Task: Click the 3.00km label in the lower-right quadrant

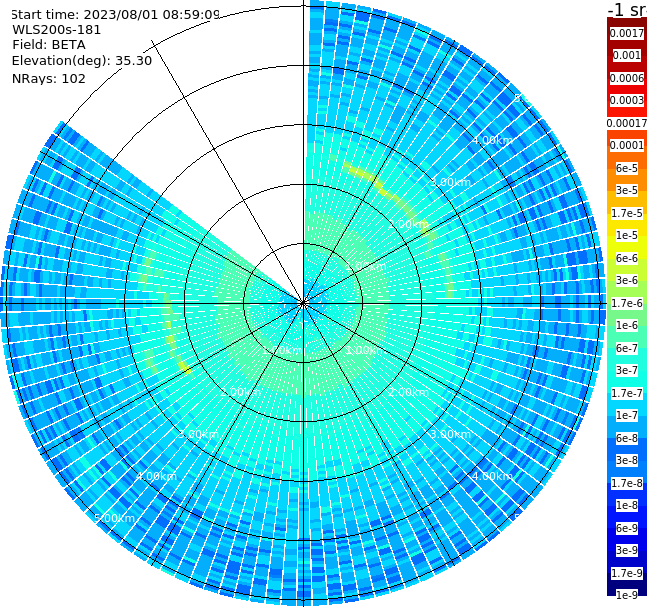Action: (450, 434)
